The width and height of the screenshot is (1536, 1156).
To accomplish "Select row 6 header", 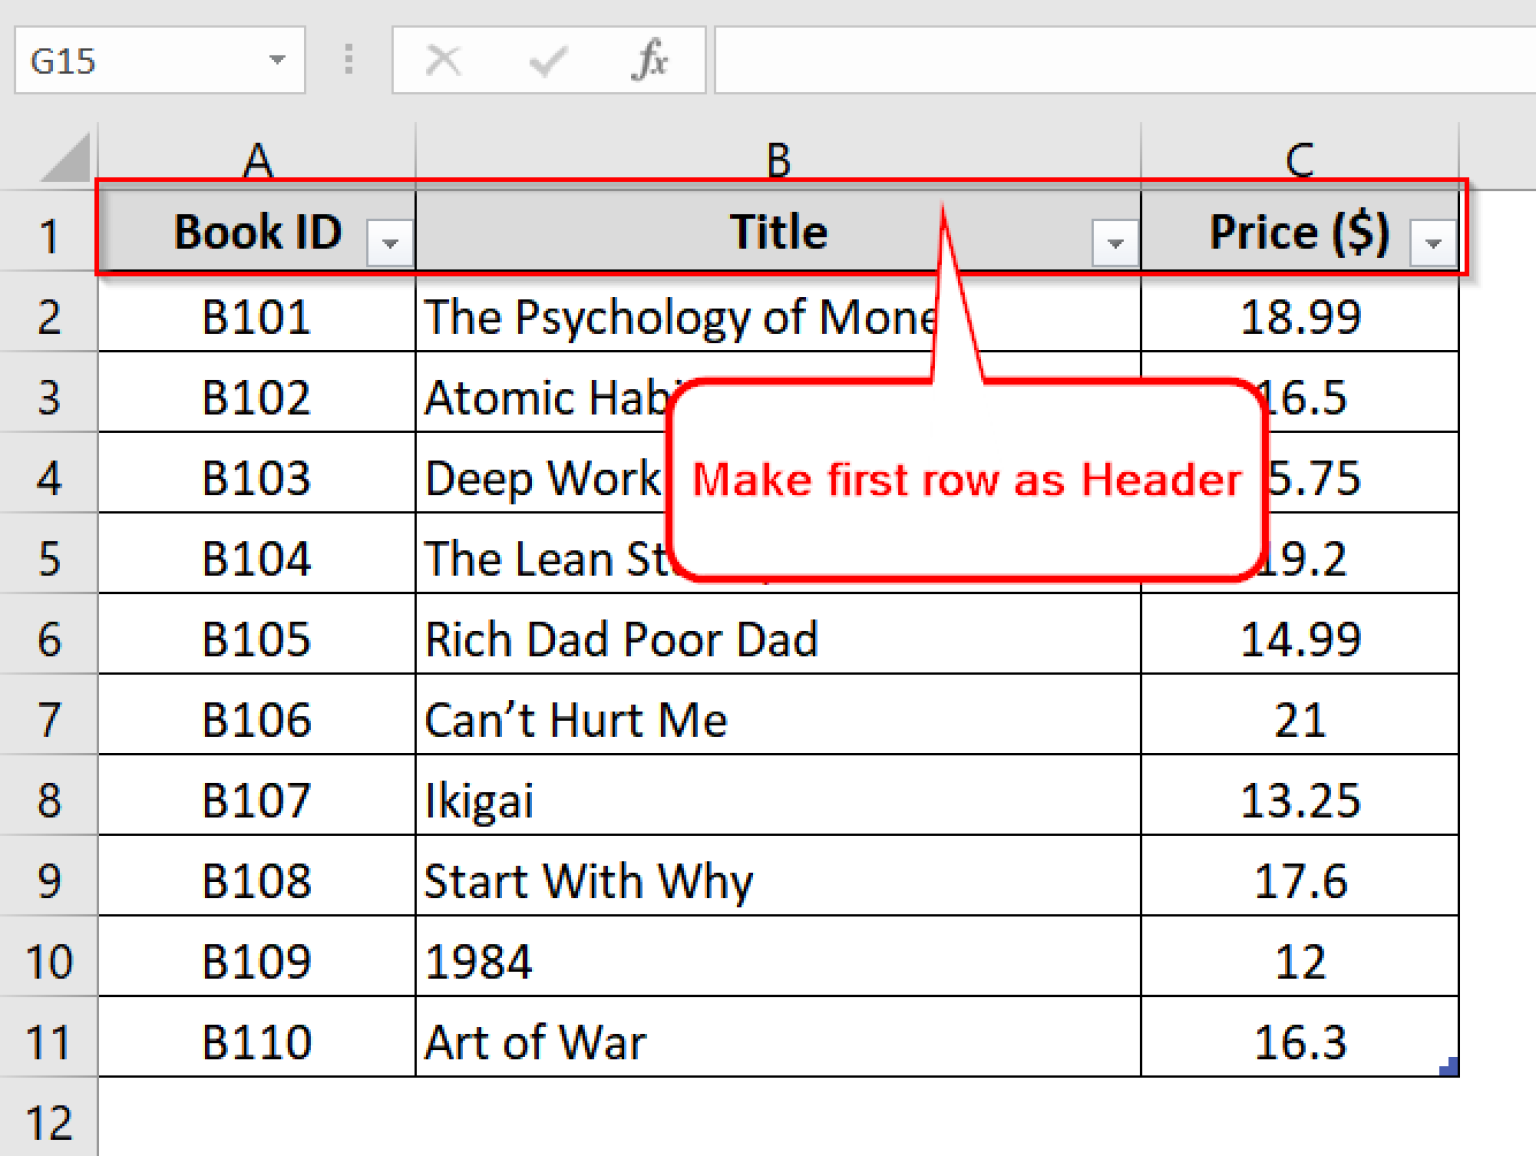I will click(x=48, y=639).
